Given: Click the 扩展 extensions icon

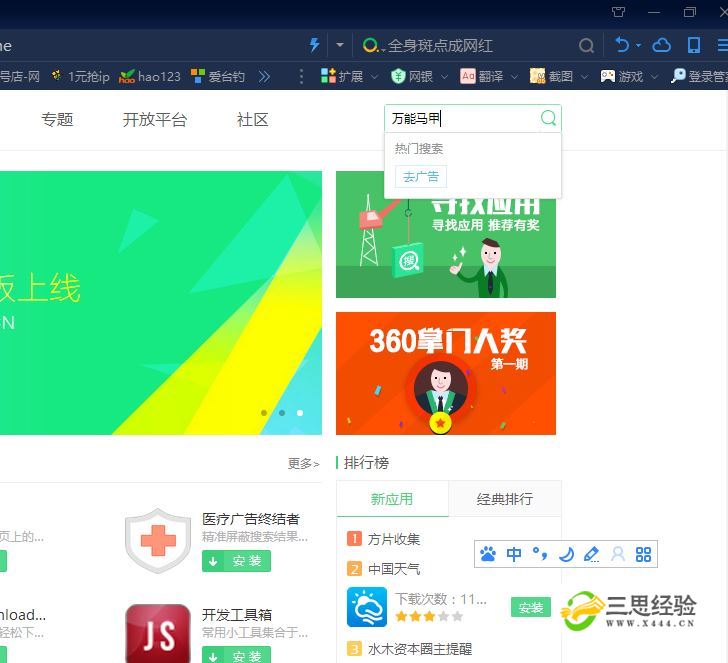Looking at the screenshot, I should [328, 76].
